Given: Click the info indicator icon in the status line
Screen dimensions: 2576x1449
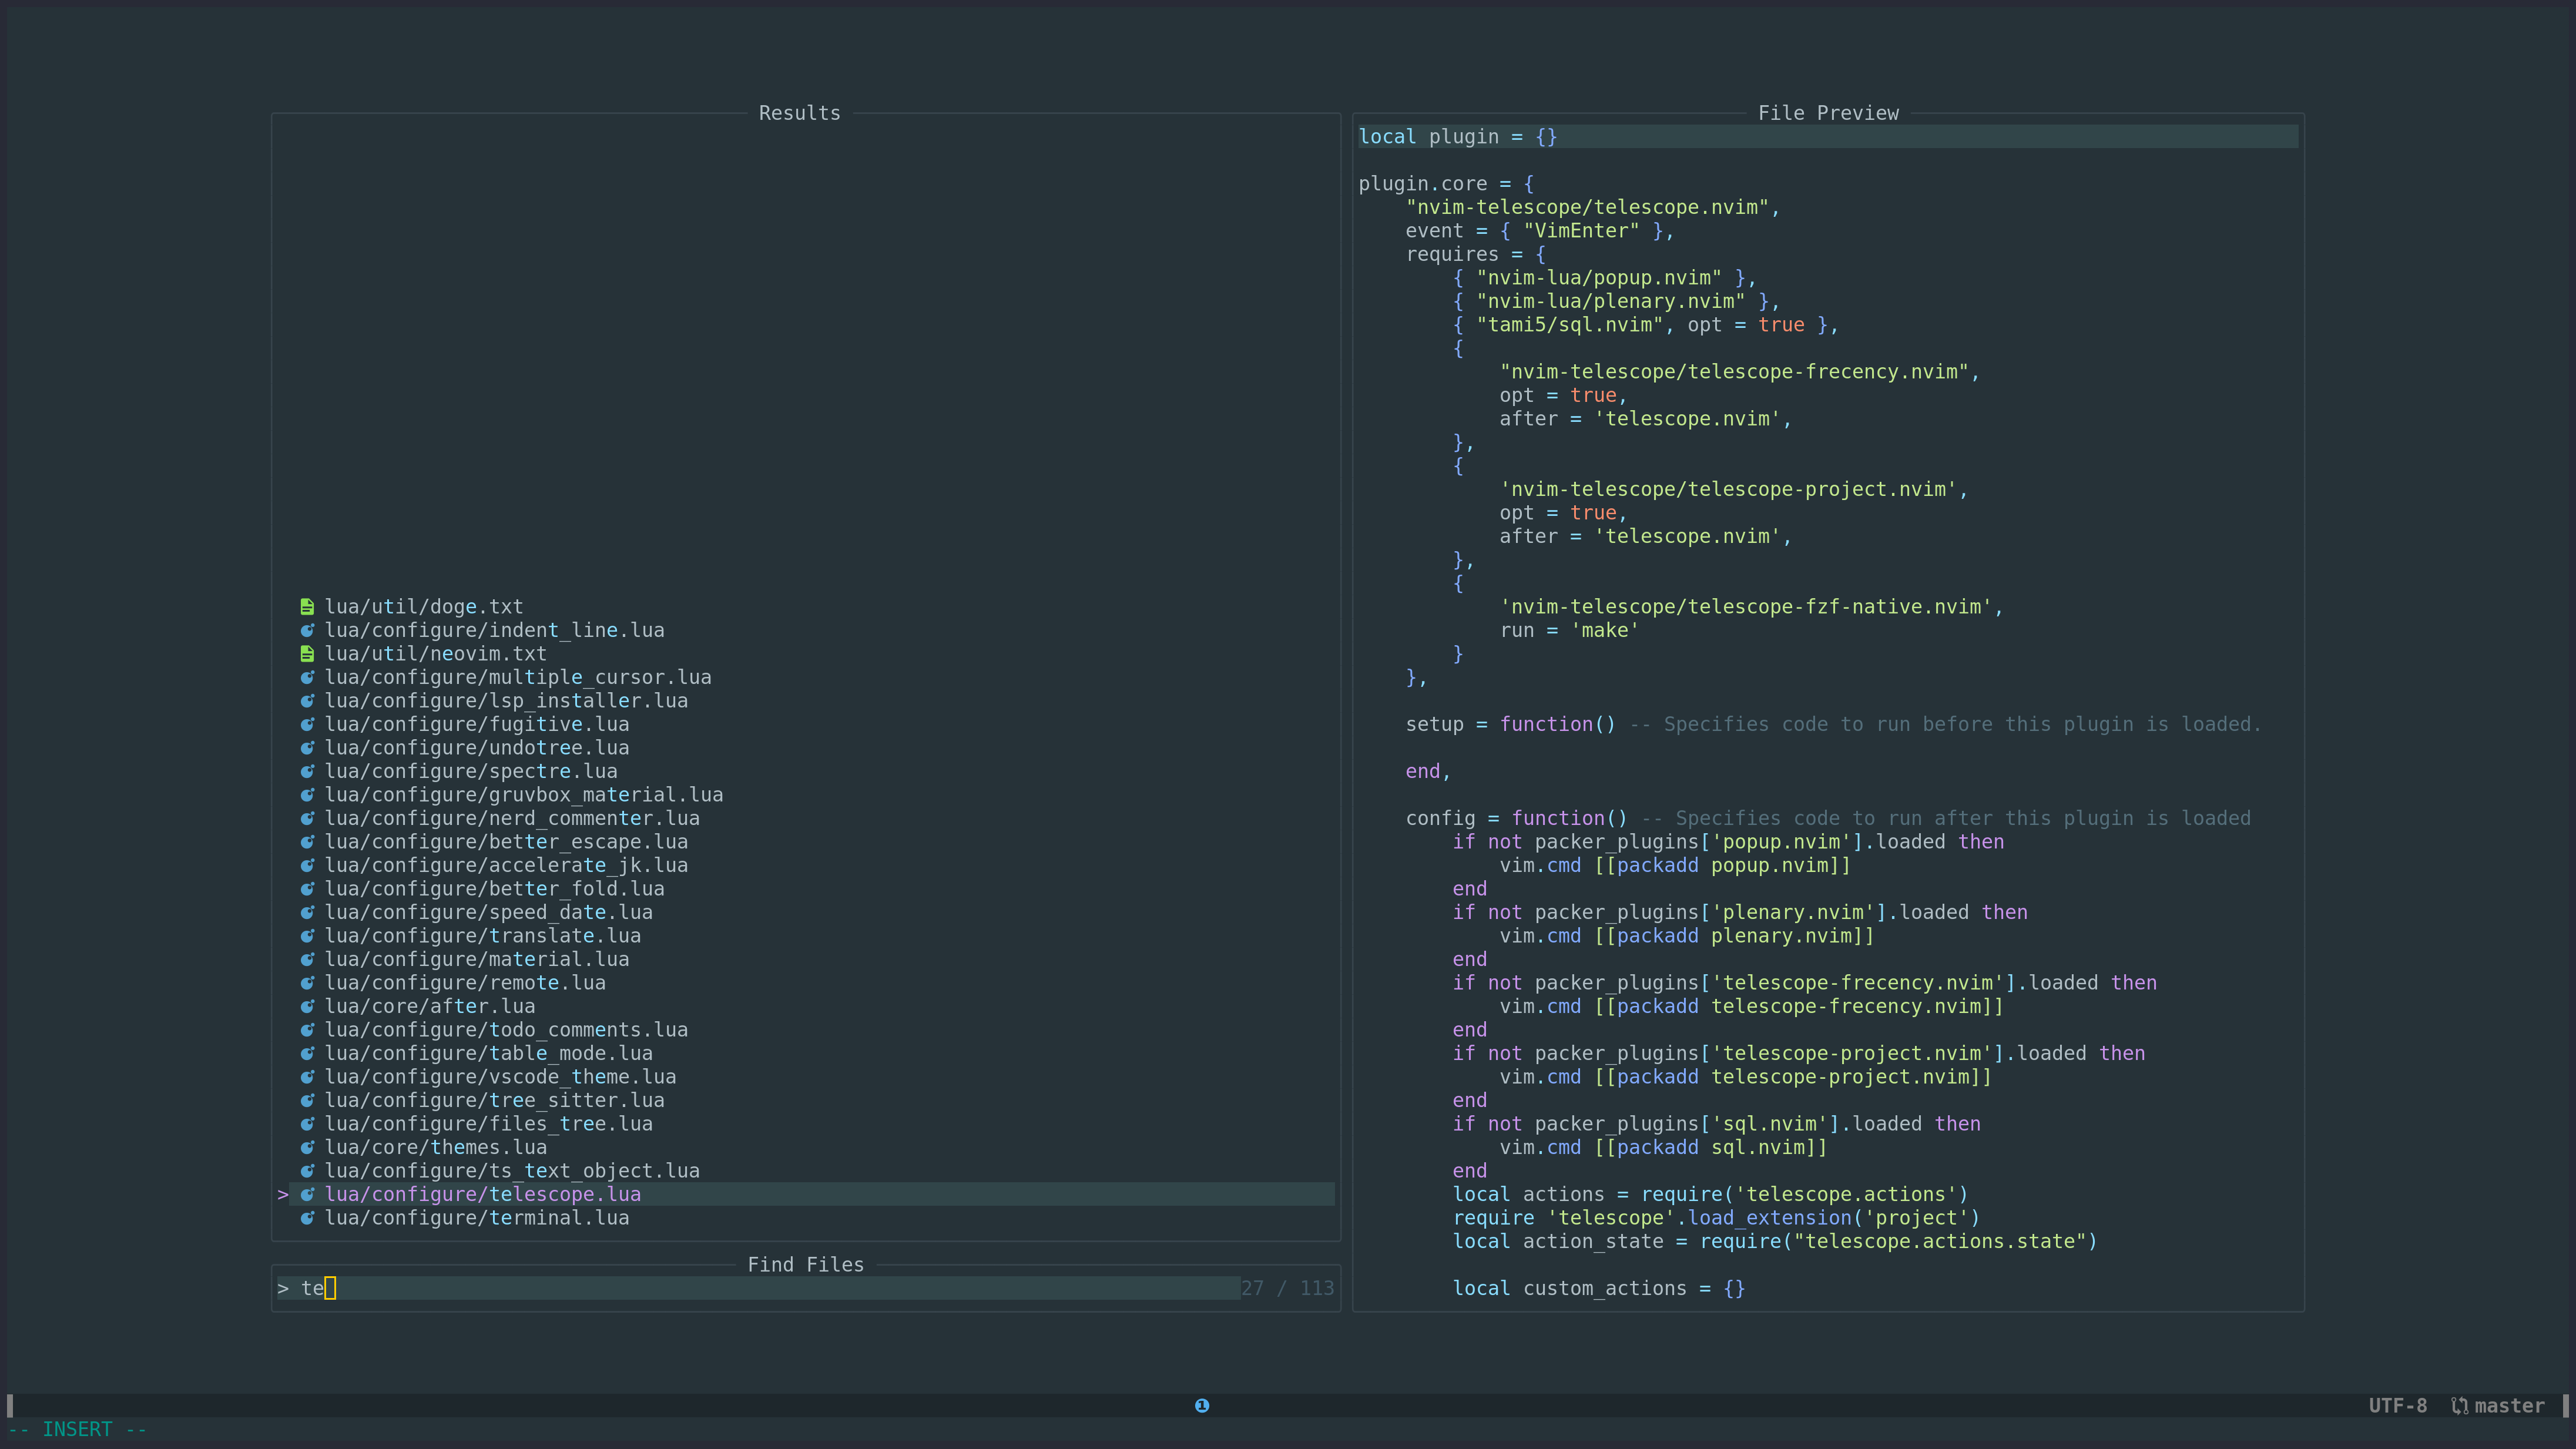Looking at the screenshot, I should click(x=1202, y=1405).
